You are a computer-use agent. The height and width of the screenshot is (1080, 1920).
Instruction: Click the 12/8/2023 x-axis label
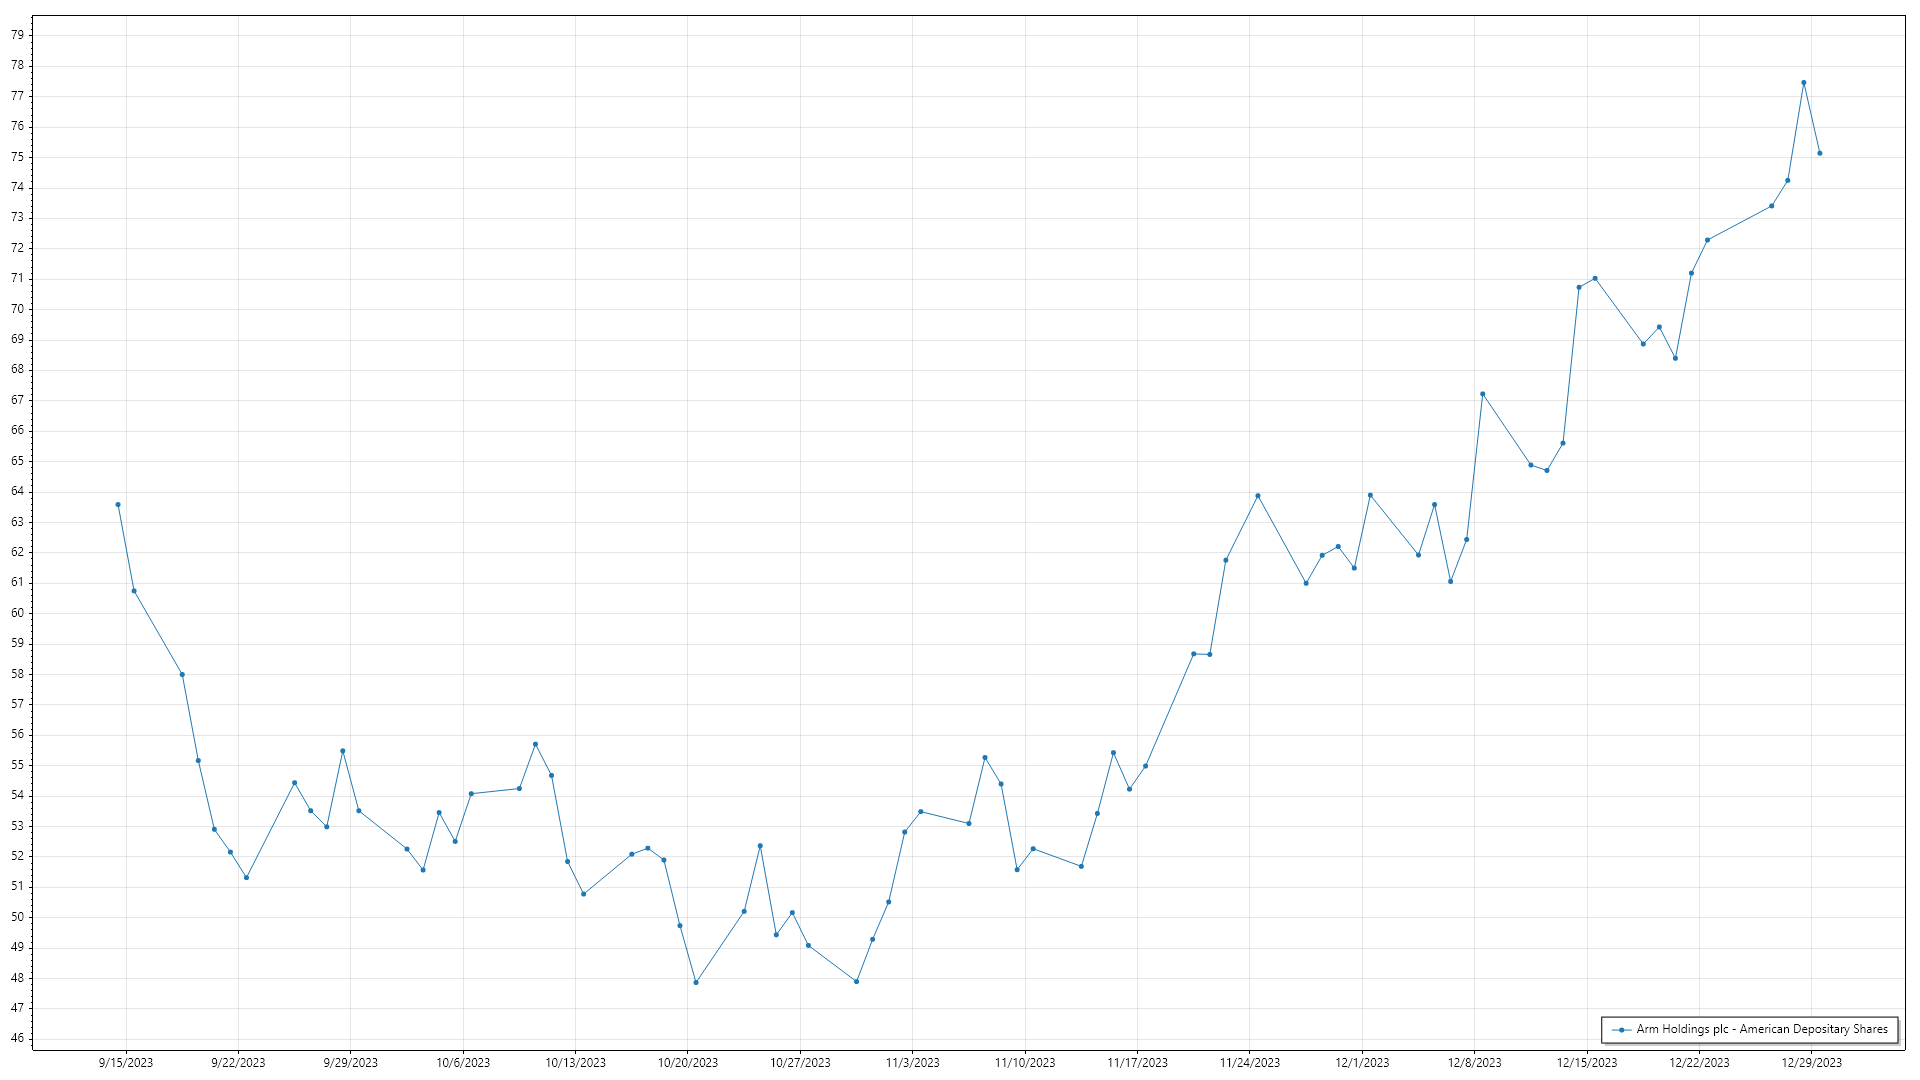pyautogui.click(x=1475, y=1062)
